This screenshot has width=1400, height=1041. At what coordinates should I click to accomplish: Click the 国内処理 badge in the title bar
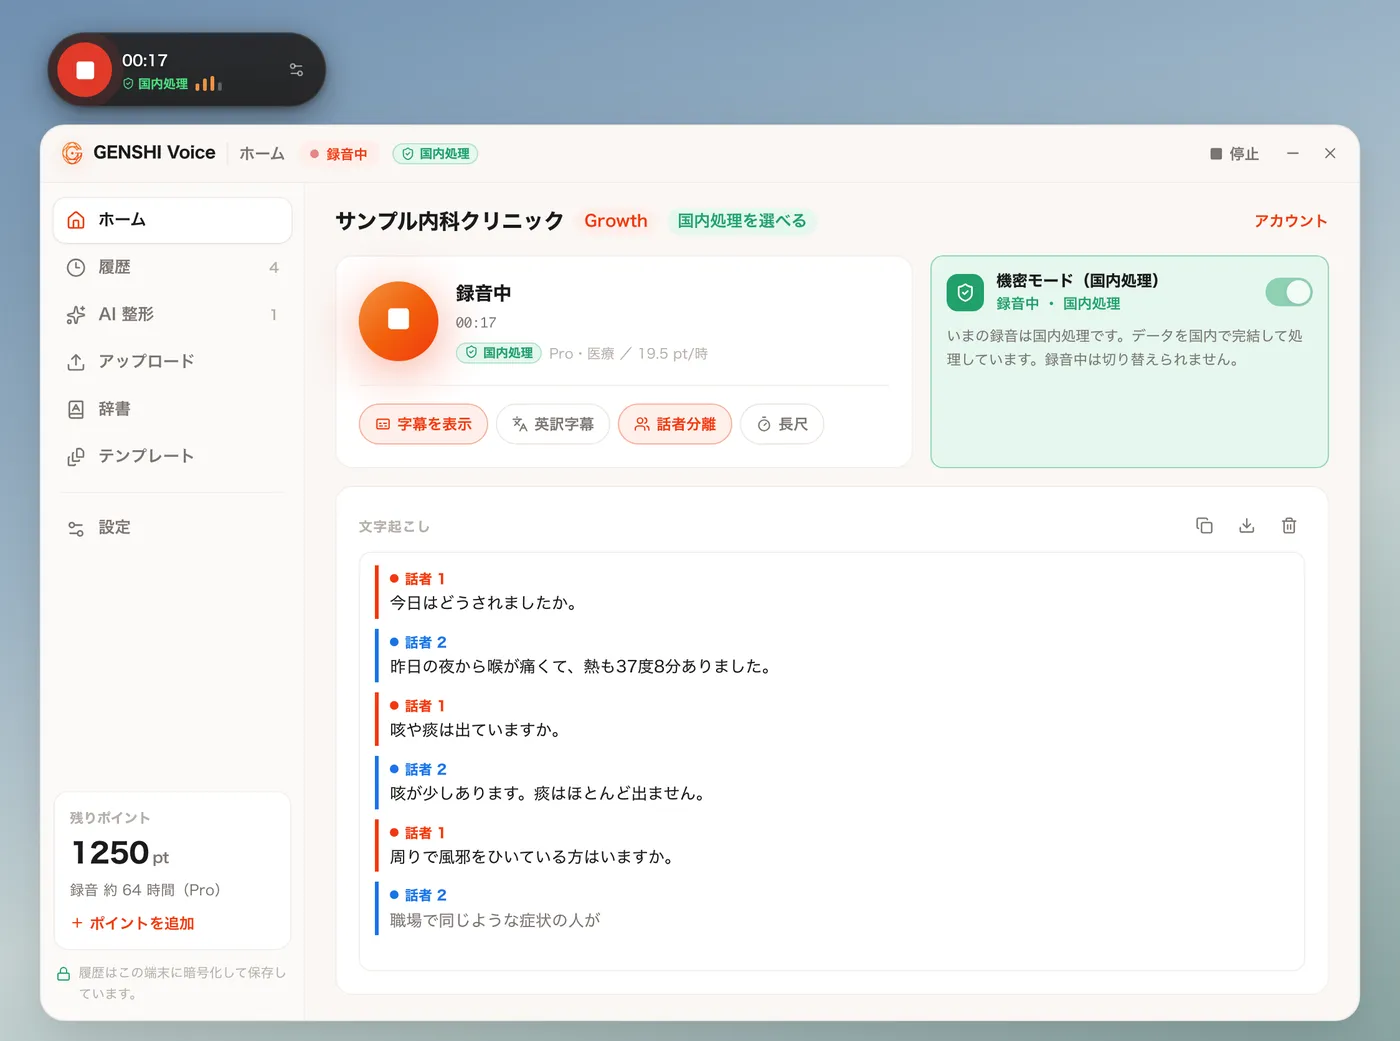point(435,154)
